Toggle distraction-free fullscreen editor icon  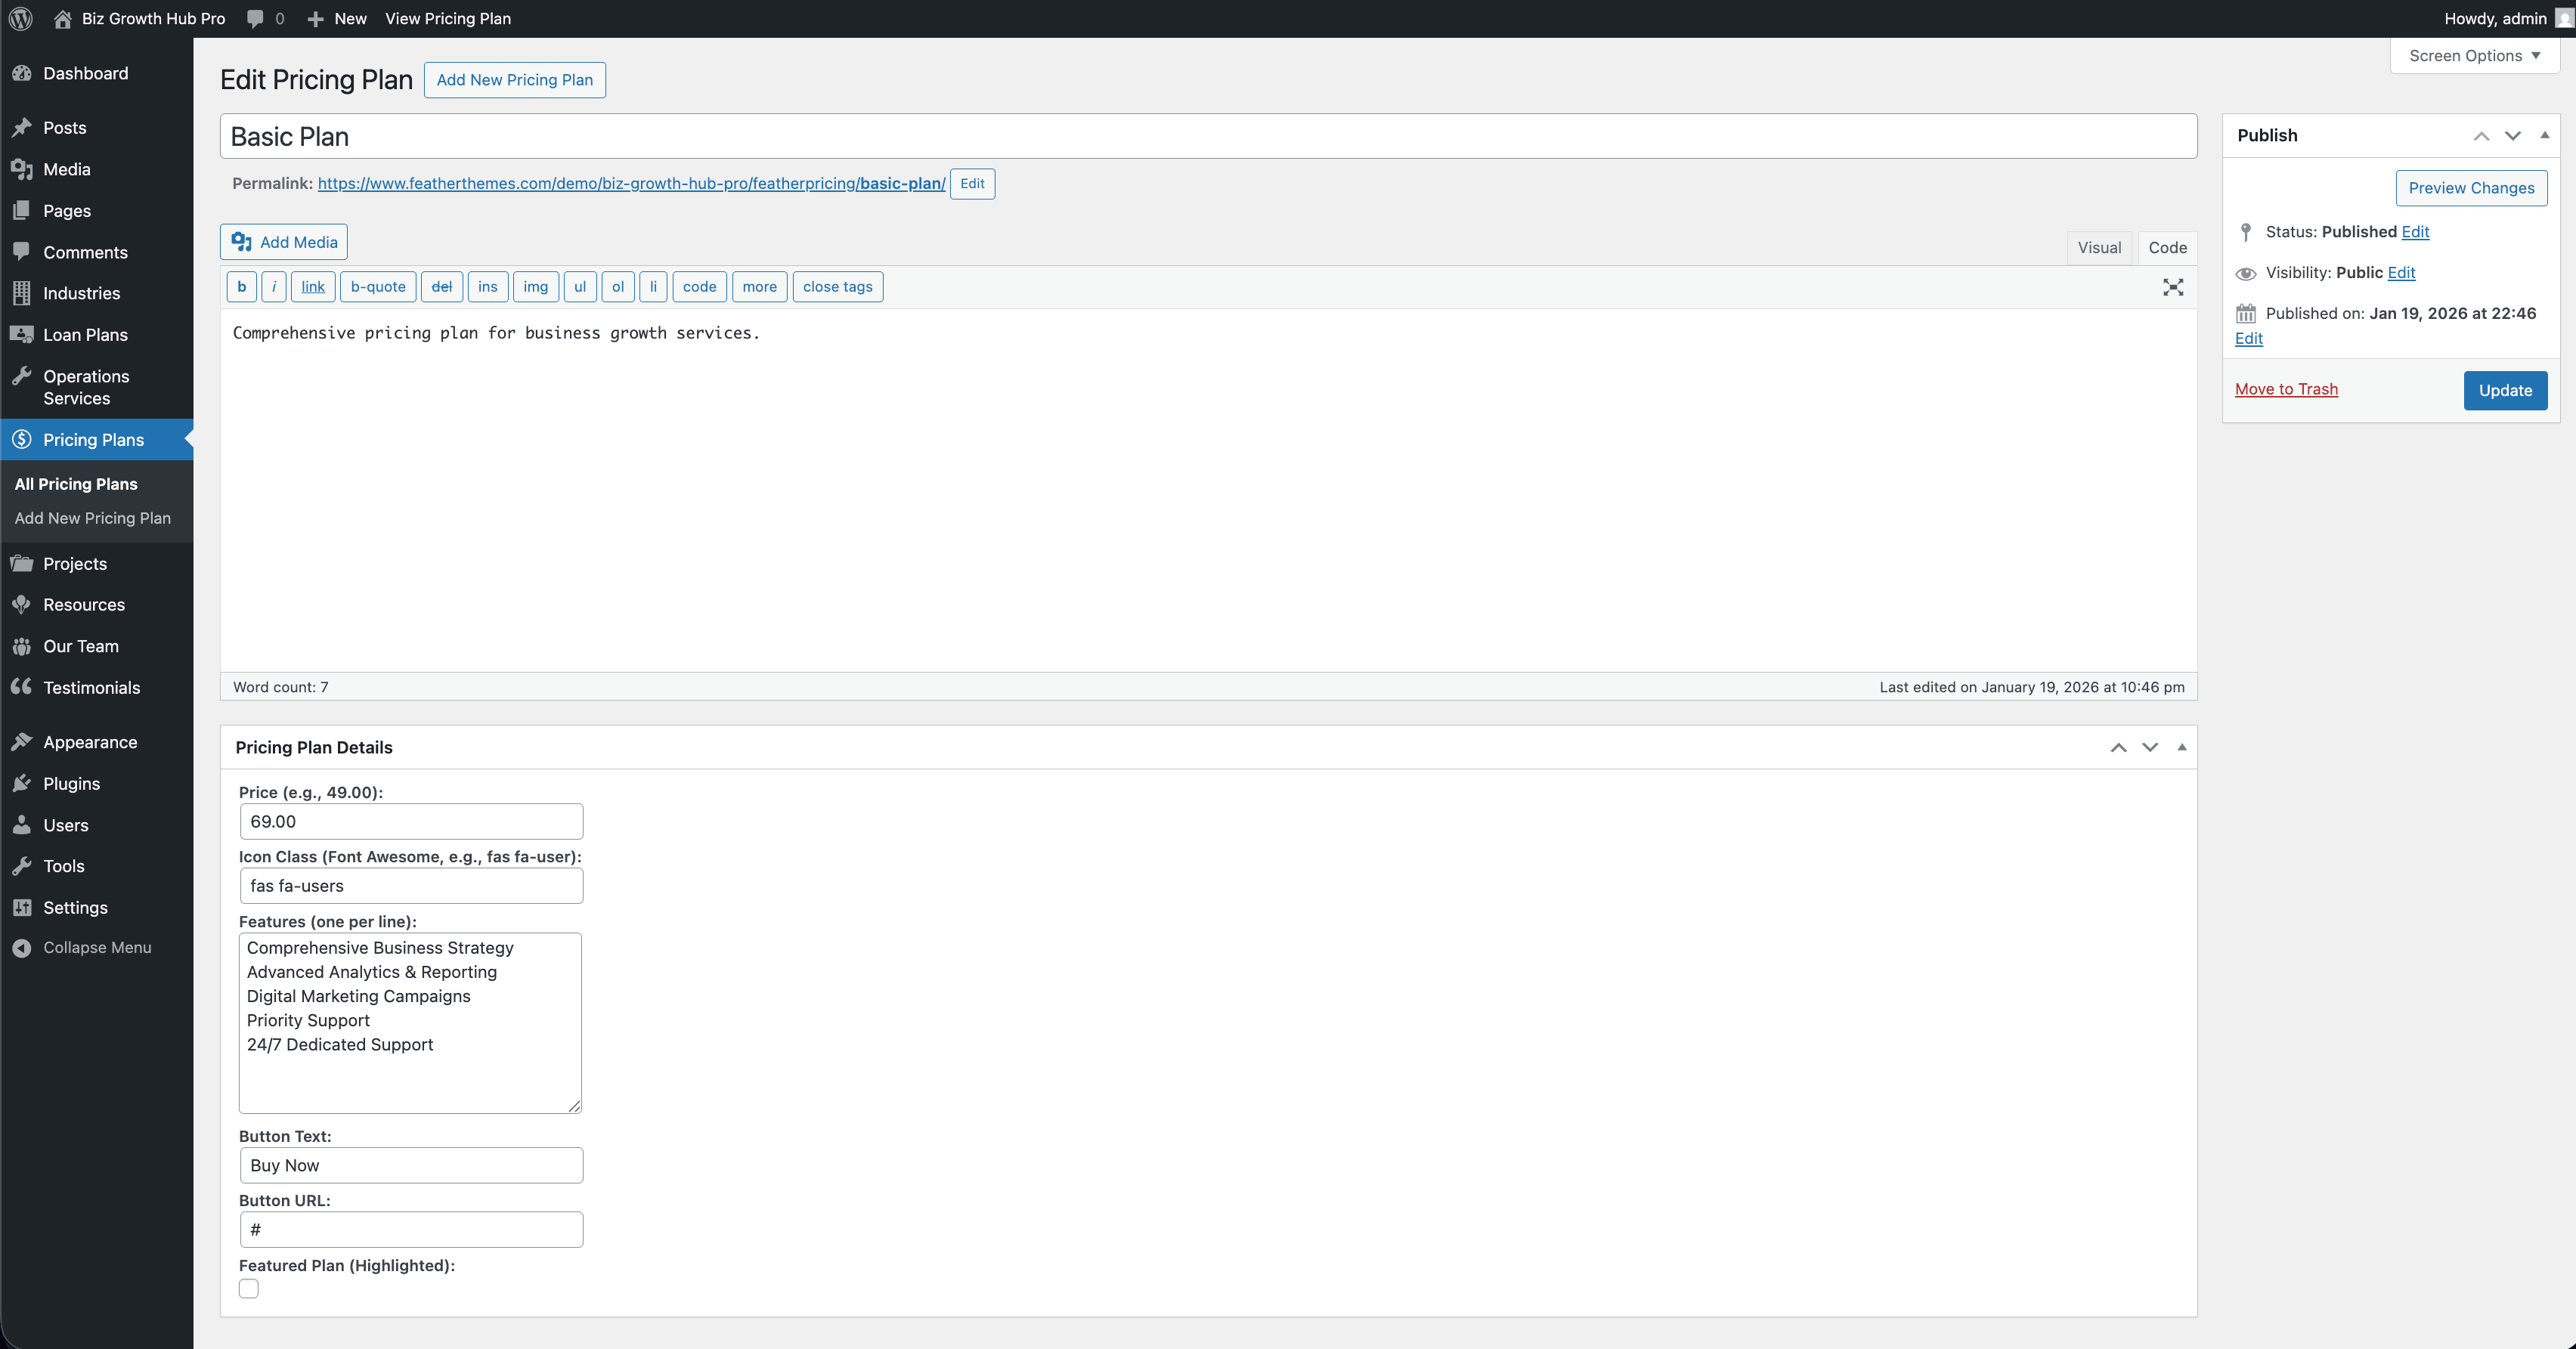[x=2172, y=287]
